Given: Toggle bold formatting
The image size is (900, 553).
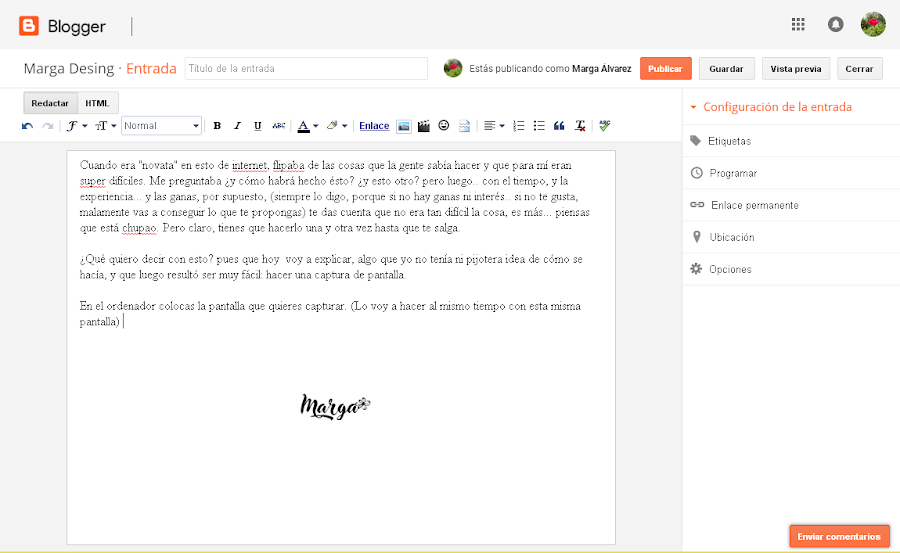Looking at the screenshot, I should tap(217, 126).
